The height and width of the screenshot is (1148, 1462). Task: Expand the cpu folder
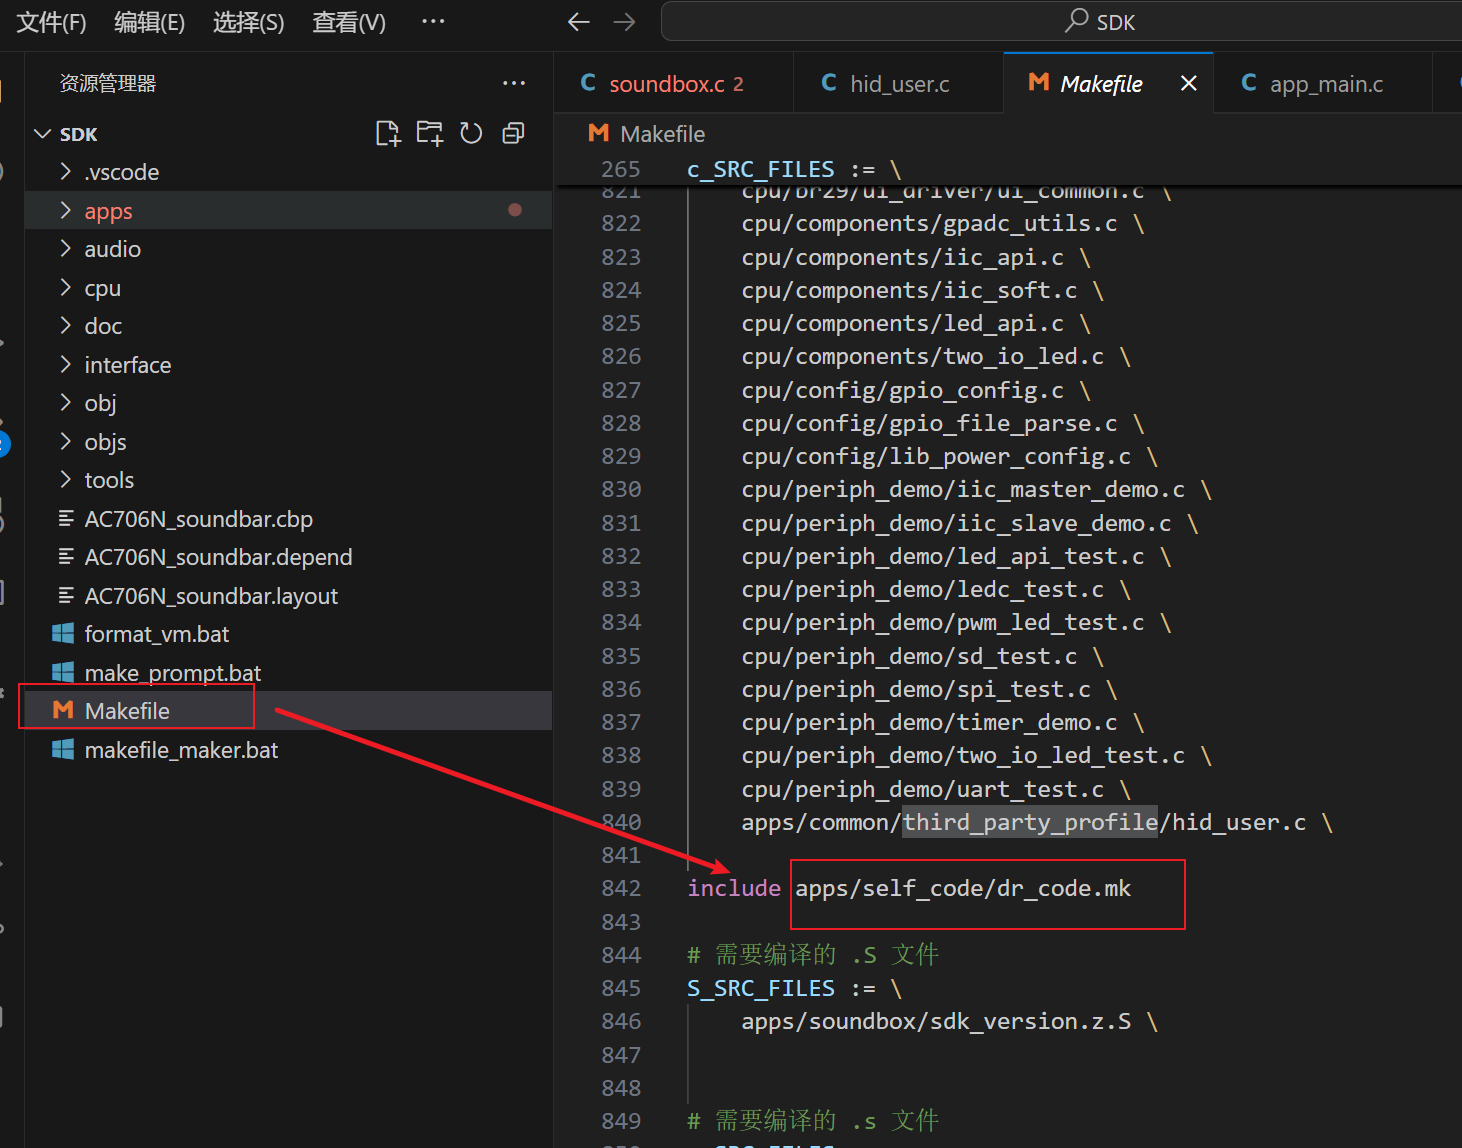(66, 287)
